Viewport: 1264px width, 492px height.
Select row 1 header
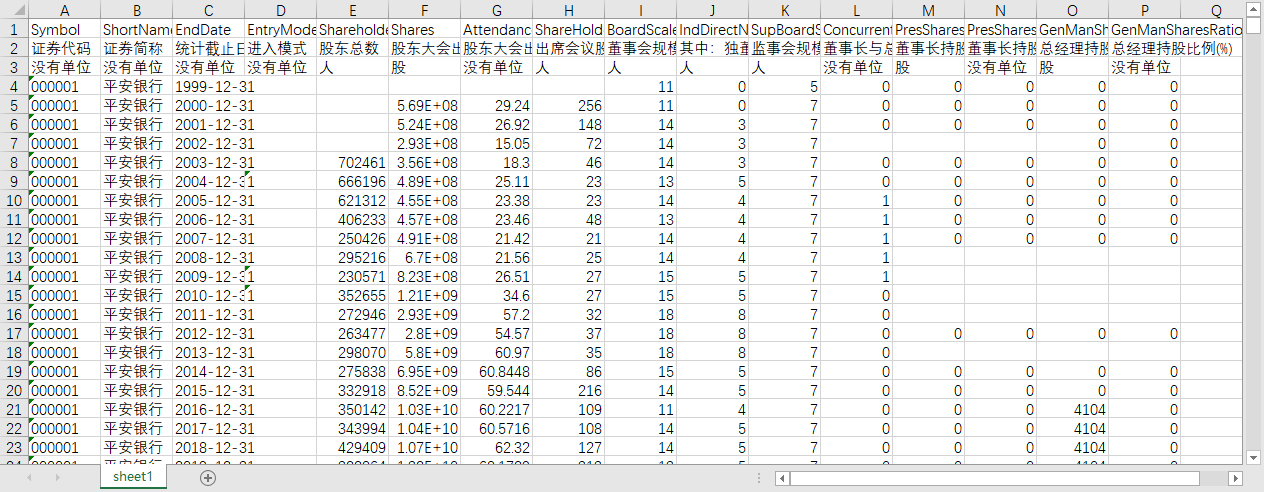14,30
